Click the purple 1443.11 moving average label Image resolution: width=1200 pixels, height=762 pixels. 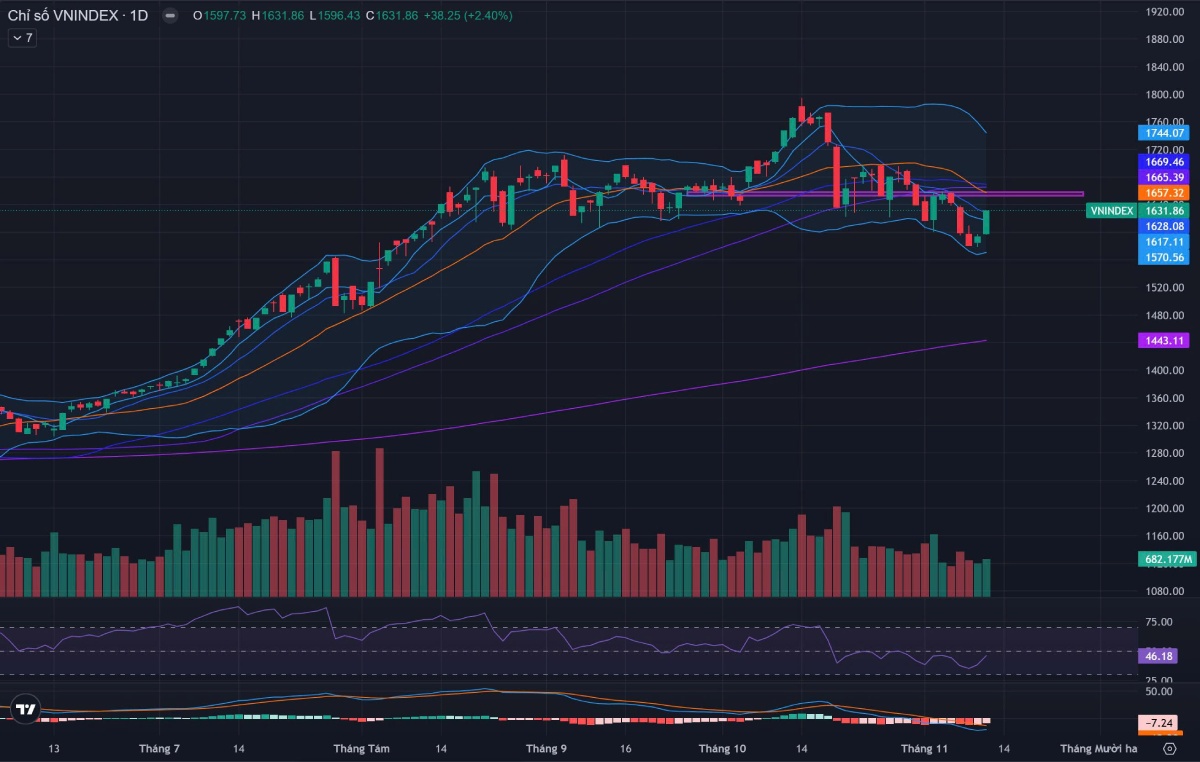(x=1164, y=341)
